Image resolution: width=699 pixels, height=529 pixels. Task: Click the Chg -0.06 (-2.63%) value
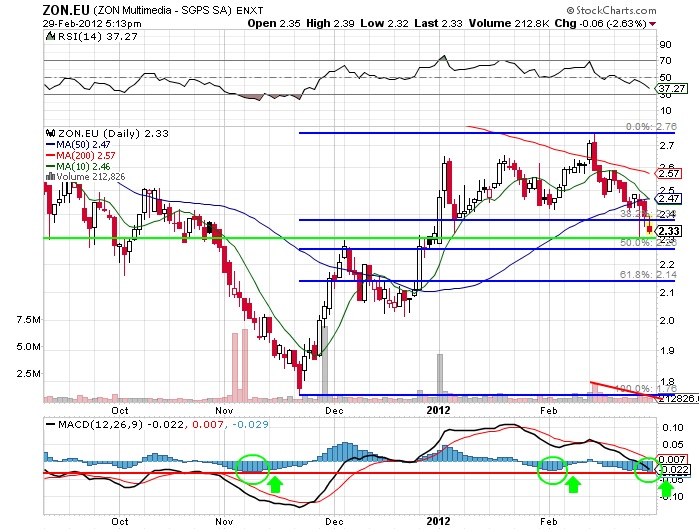pyautogui.click(x=600, y=23)
